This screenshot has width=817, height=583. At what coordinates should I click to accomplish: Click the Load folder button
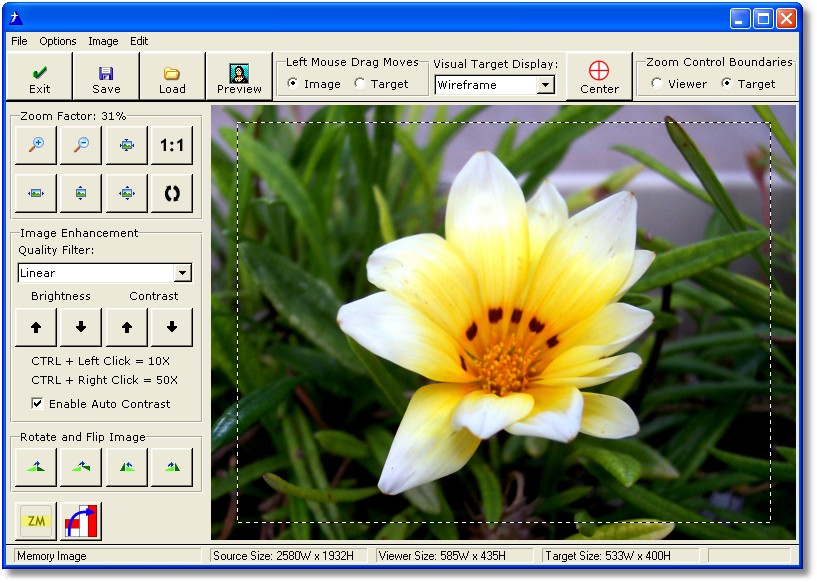coord(172,77)
